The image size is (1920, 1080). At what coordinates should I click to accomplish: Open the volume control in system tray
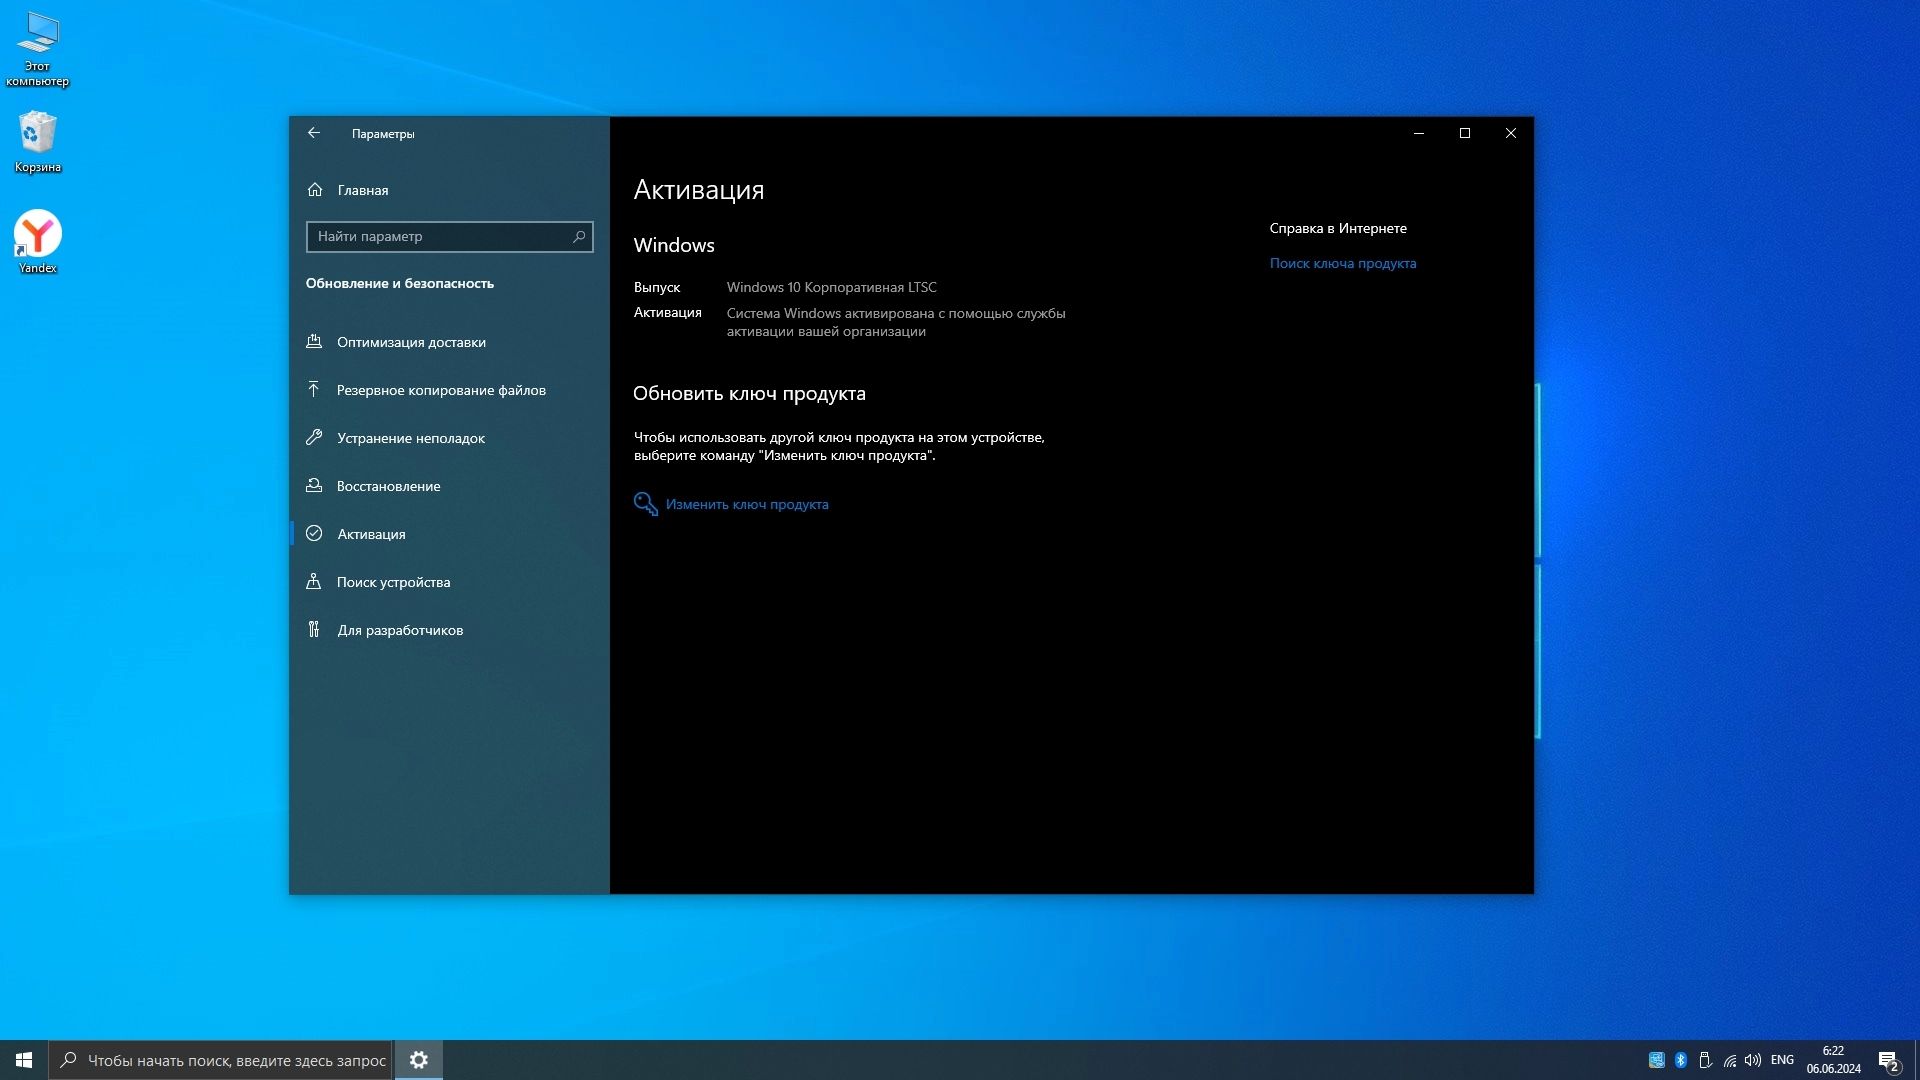pos(1752,1060)
